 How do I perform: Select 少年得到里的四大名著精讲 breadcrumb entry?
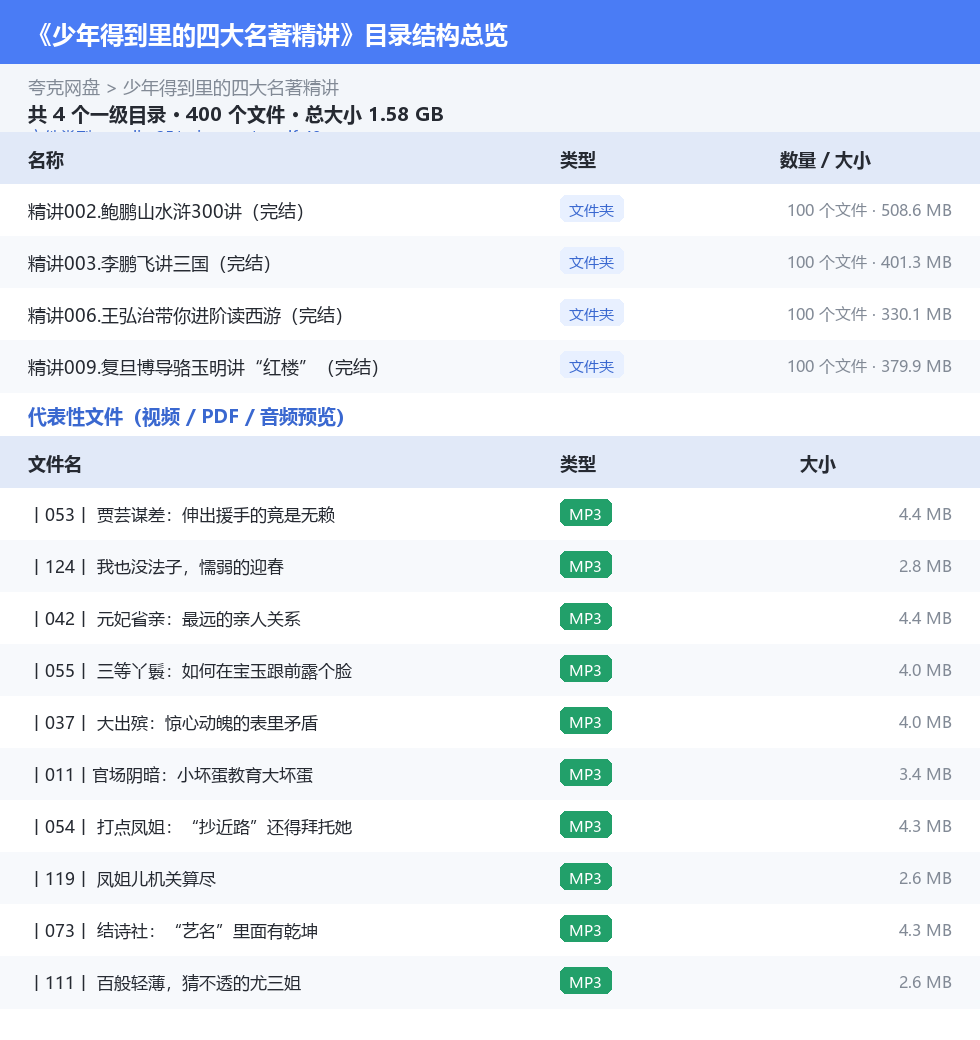pos(231,88)
